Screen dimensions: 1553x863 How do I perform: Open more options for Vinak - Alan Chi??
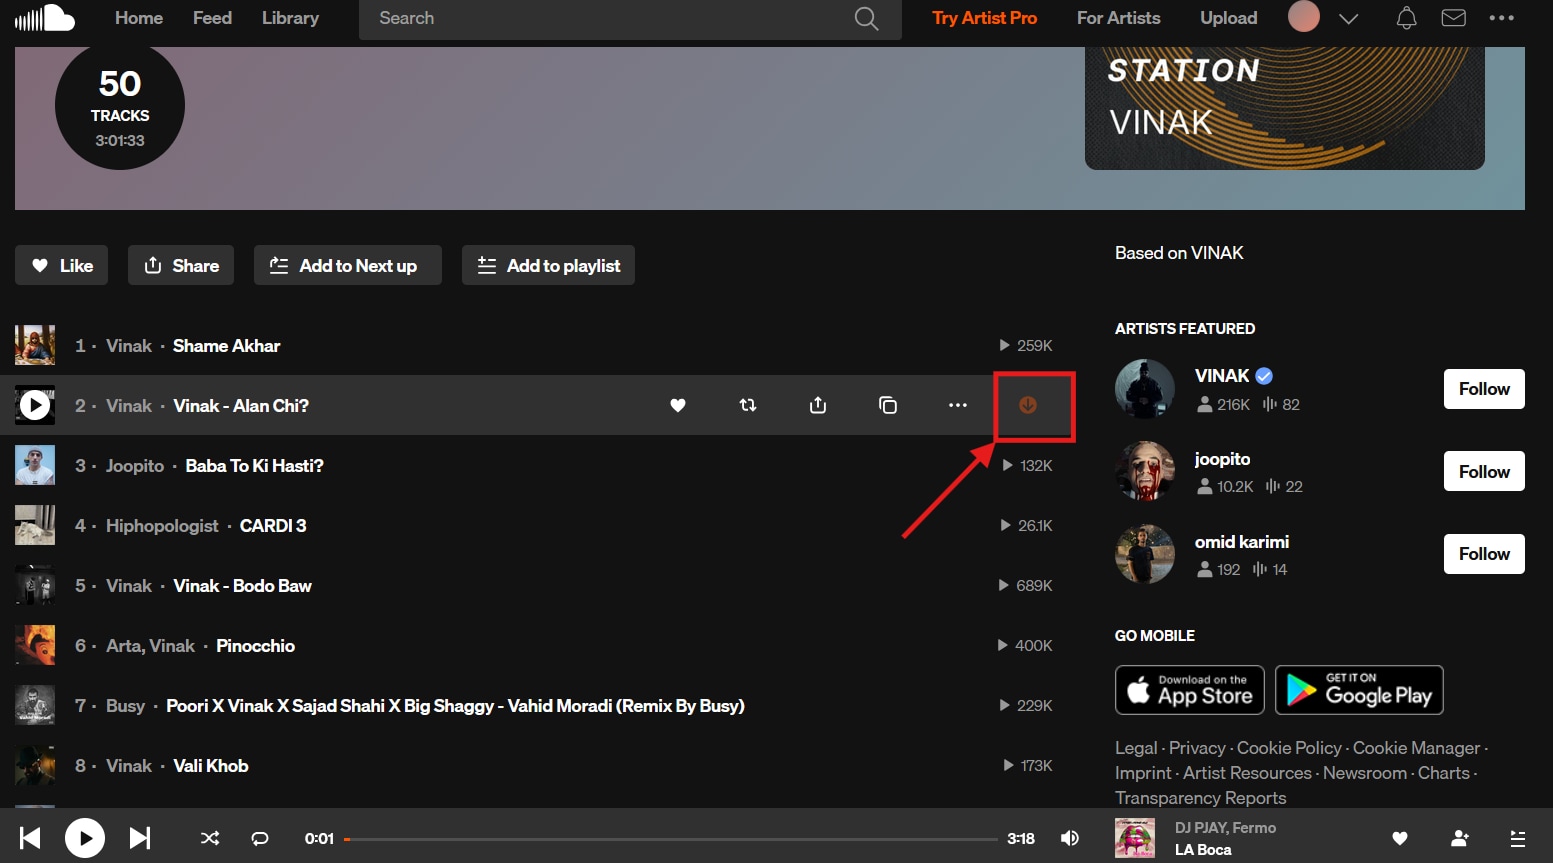click(x=957, y=405)
